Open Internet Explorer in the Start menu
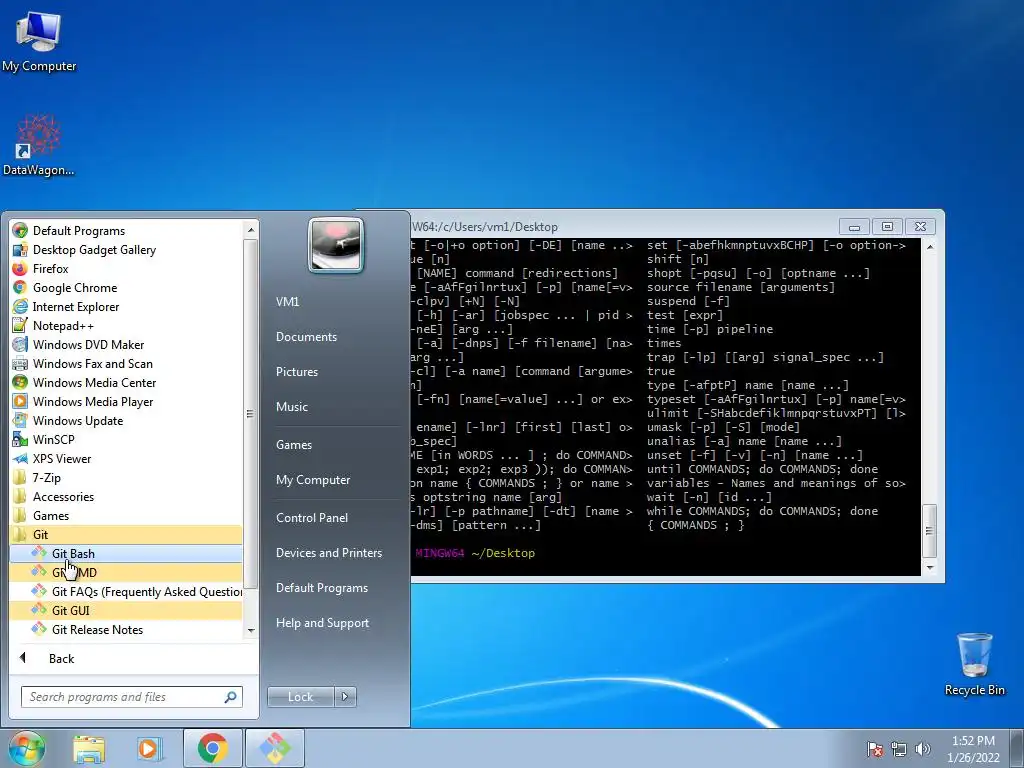The height and width of the screenshot is (768, 1024). click(127, 306)
